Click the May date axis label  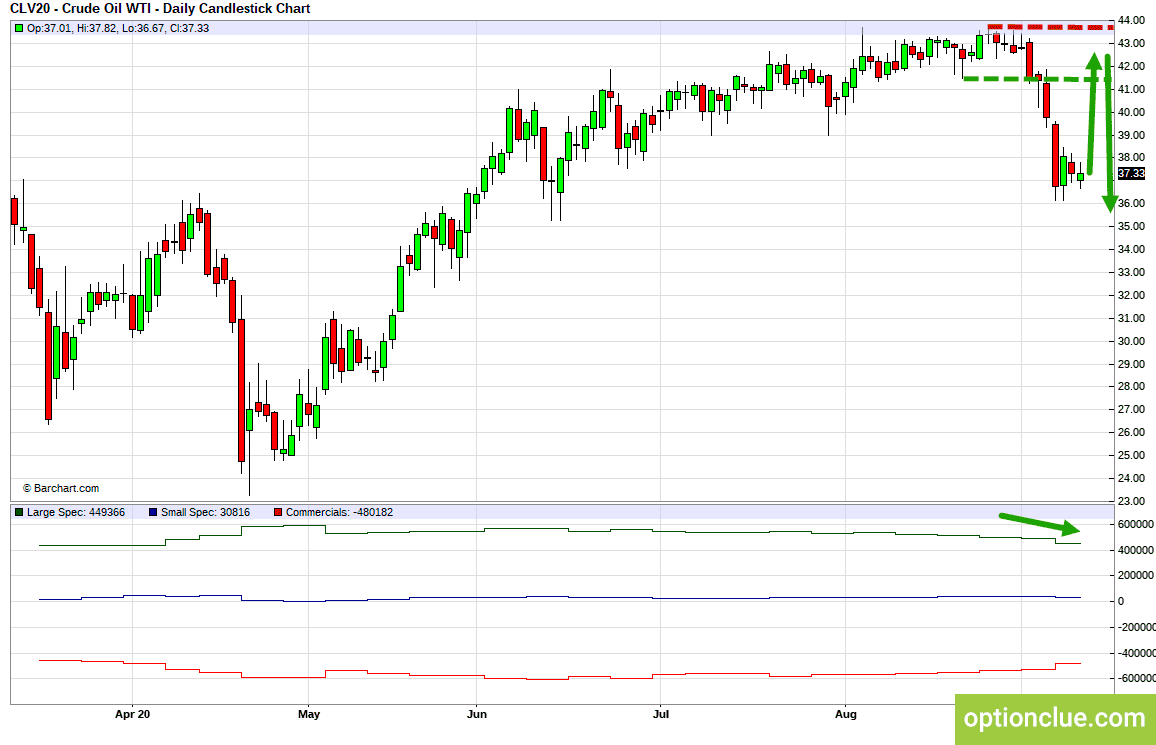(309, 714)
